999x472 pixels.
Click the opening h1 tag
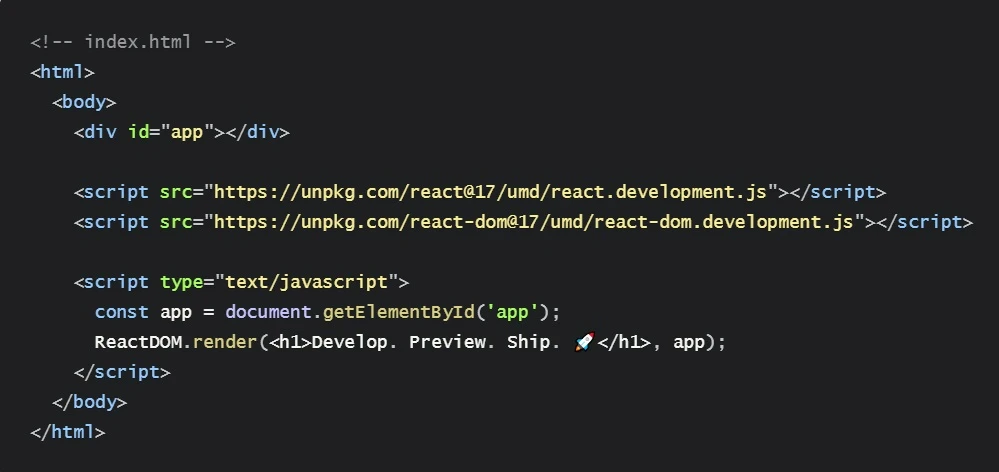pyautogui.click(x=290, y=342)
